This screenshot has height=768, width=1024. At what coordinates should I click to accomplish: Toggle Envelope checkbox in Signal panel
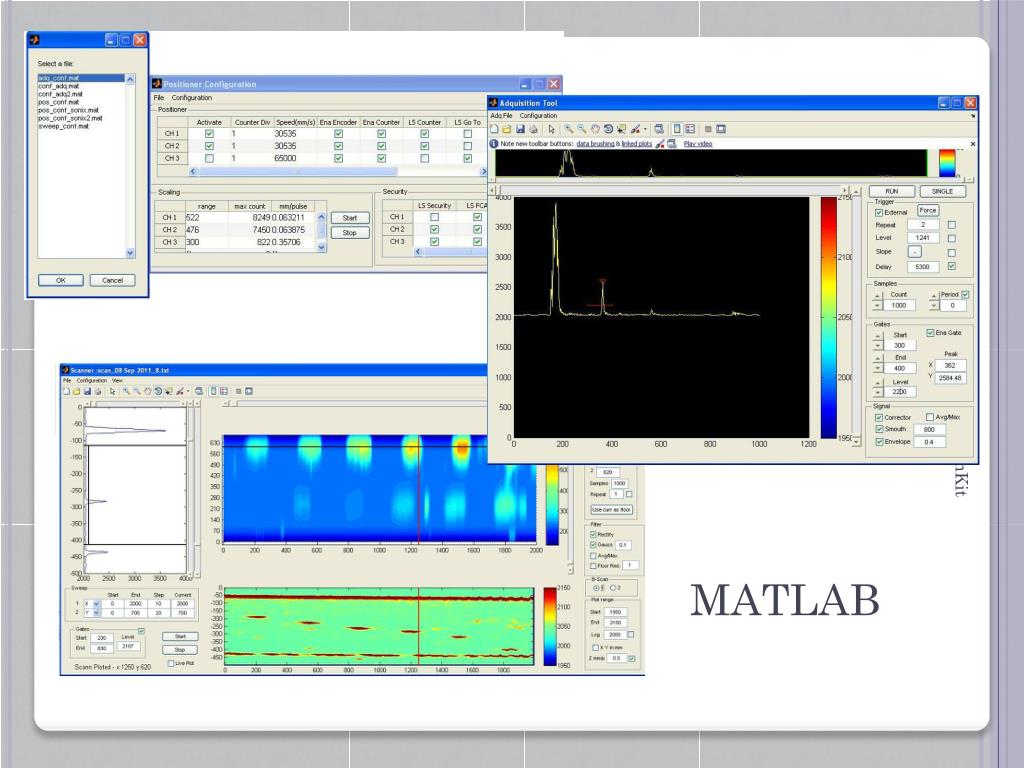point(879,441)
